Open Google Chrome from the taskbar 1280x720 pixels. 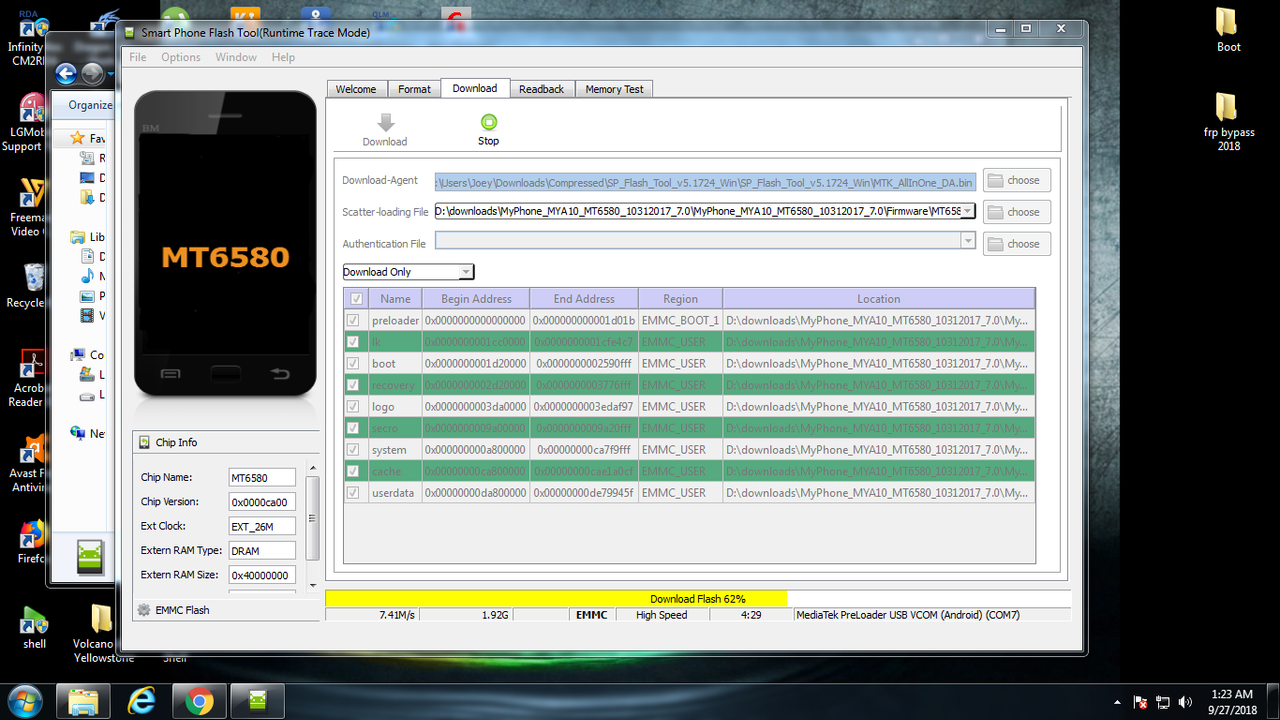(x=199, y=702)
